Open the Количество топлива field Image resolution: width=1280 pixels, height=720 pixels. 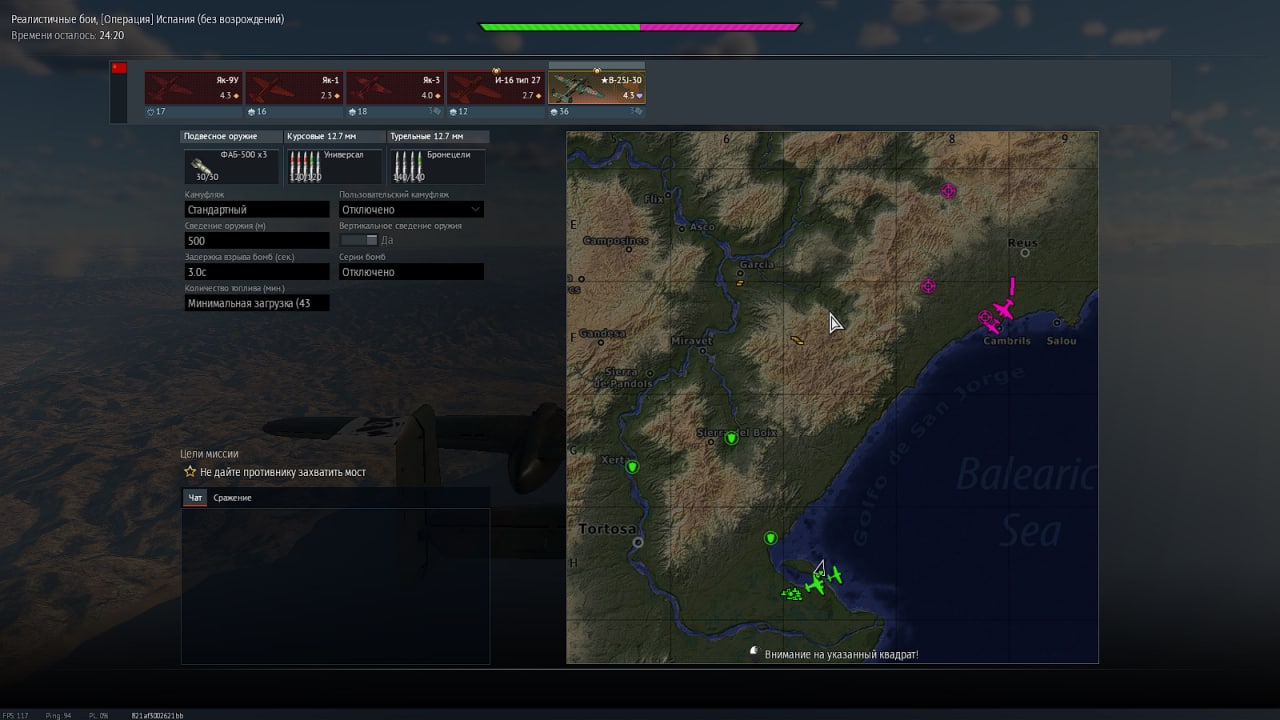pos(257,303)
